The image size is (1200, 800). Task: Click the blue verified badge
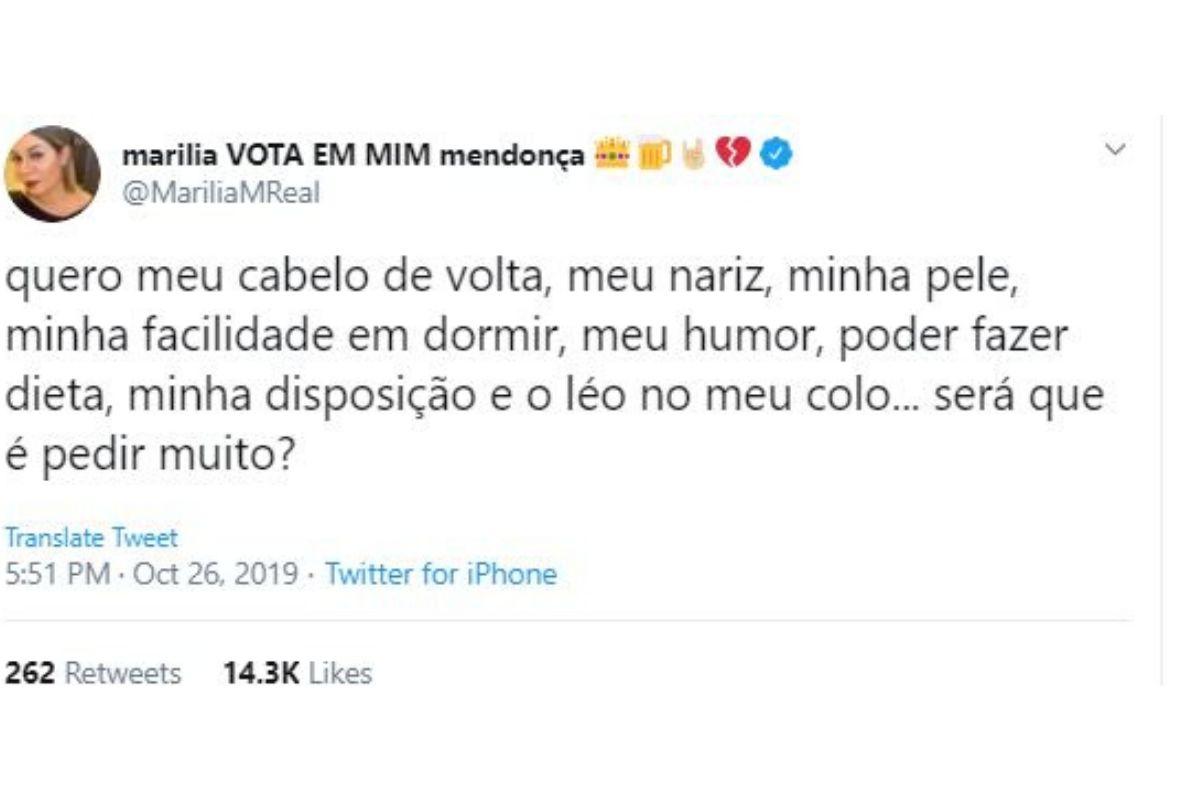[775, 155]
